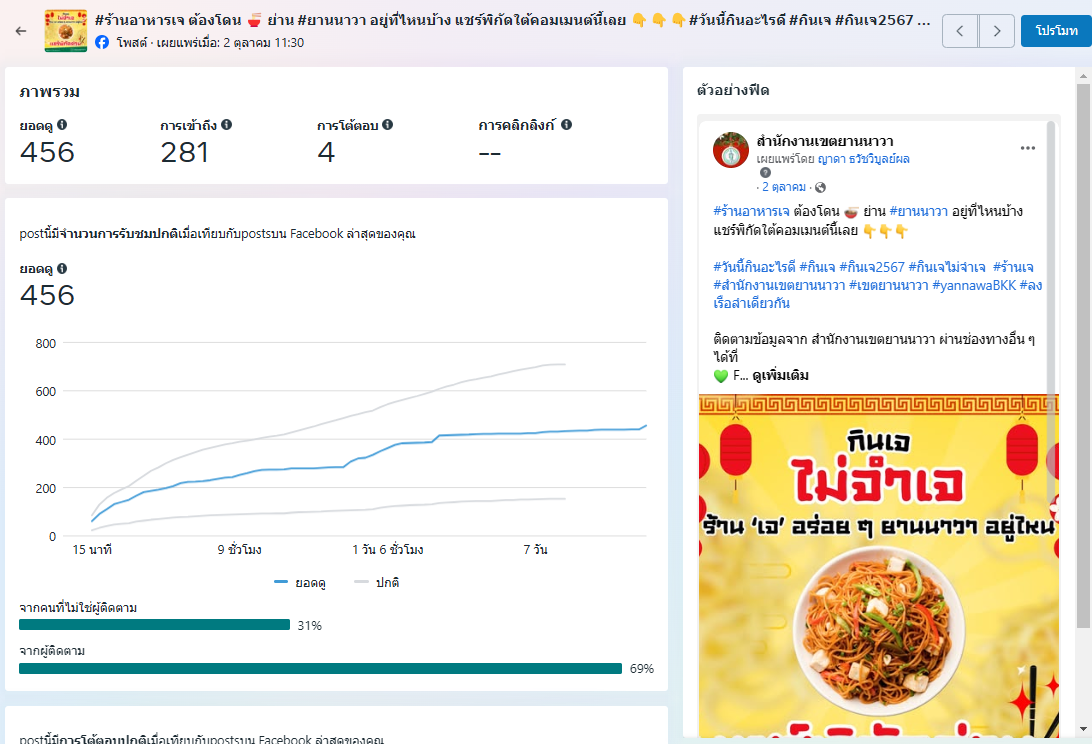Screen dimensions: 1092x744
Task: Click info icon next to ยอดดู overview
Action: (x=62, y=125)
